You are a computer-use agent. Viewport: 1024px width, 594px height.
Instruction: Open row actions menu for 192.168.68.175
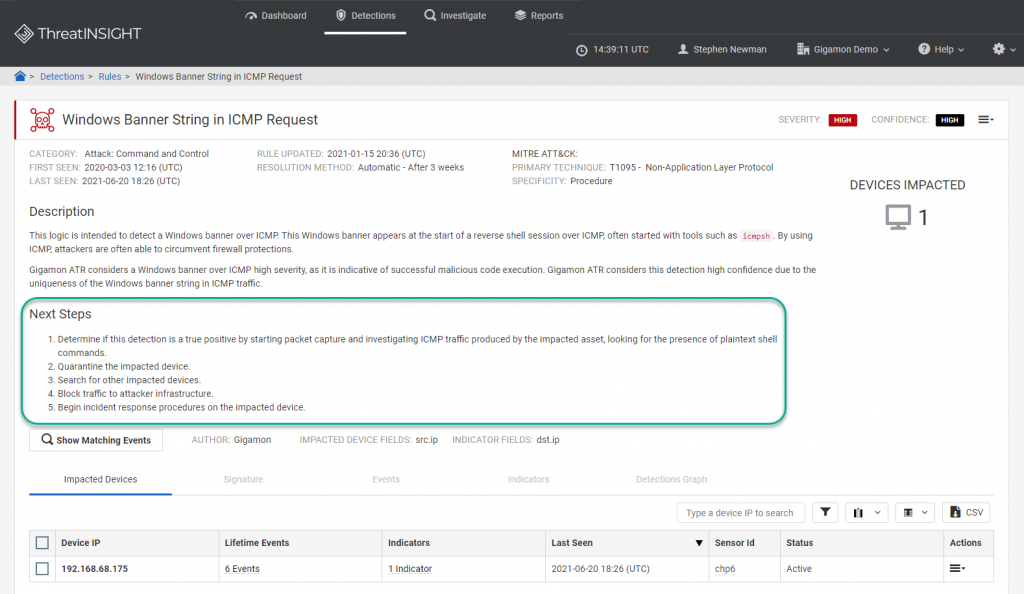pos(957,569)
